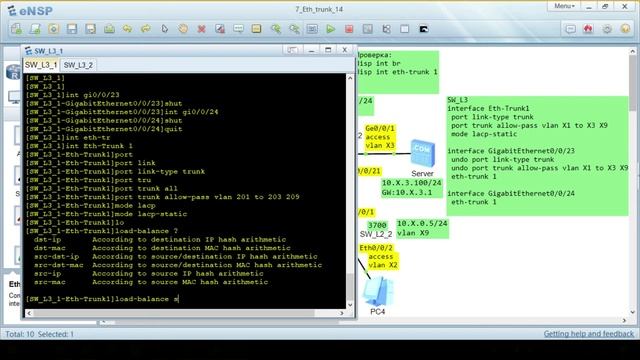Screen dimensions: 640x360
Task: Click the delete-all-connections icon
Action: point(220,29)
